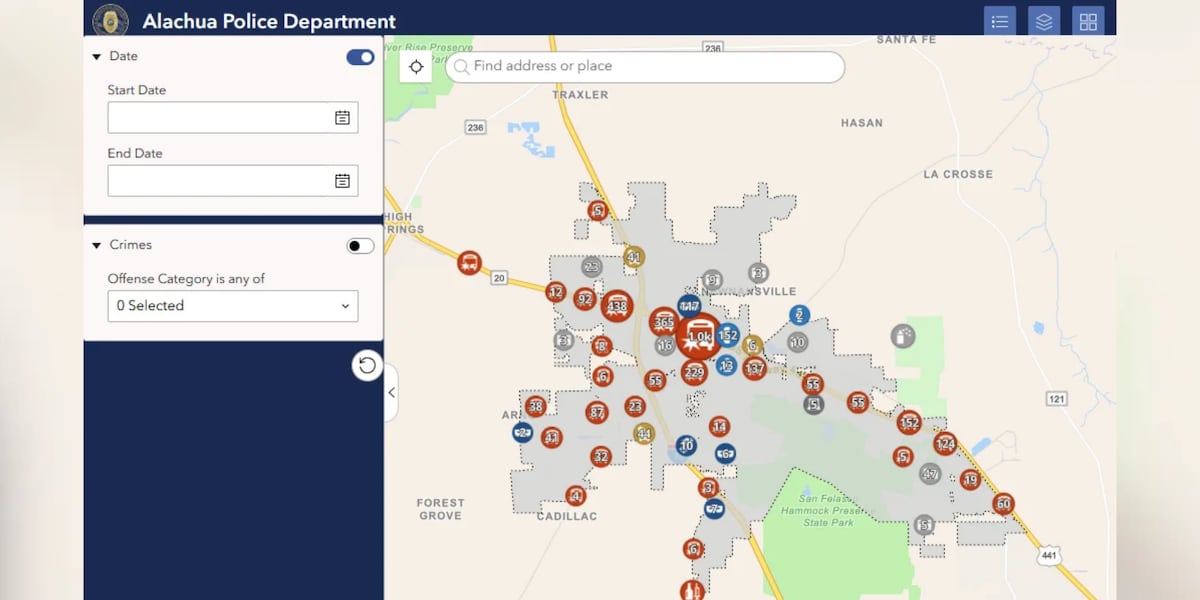Select the red 23 cluster marker
The height and width of the screenshot is (600, 1200).
coord(634,406)
